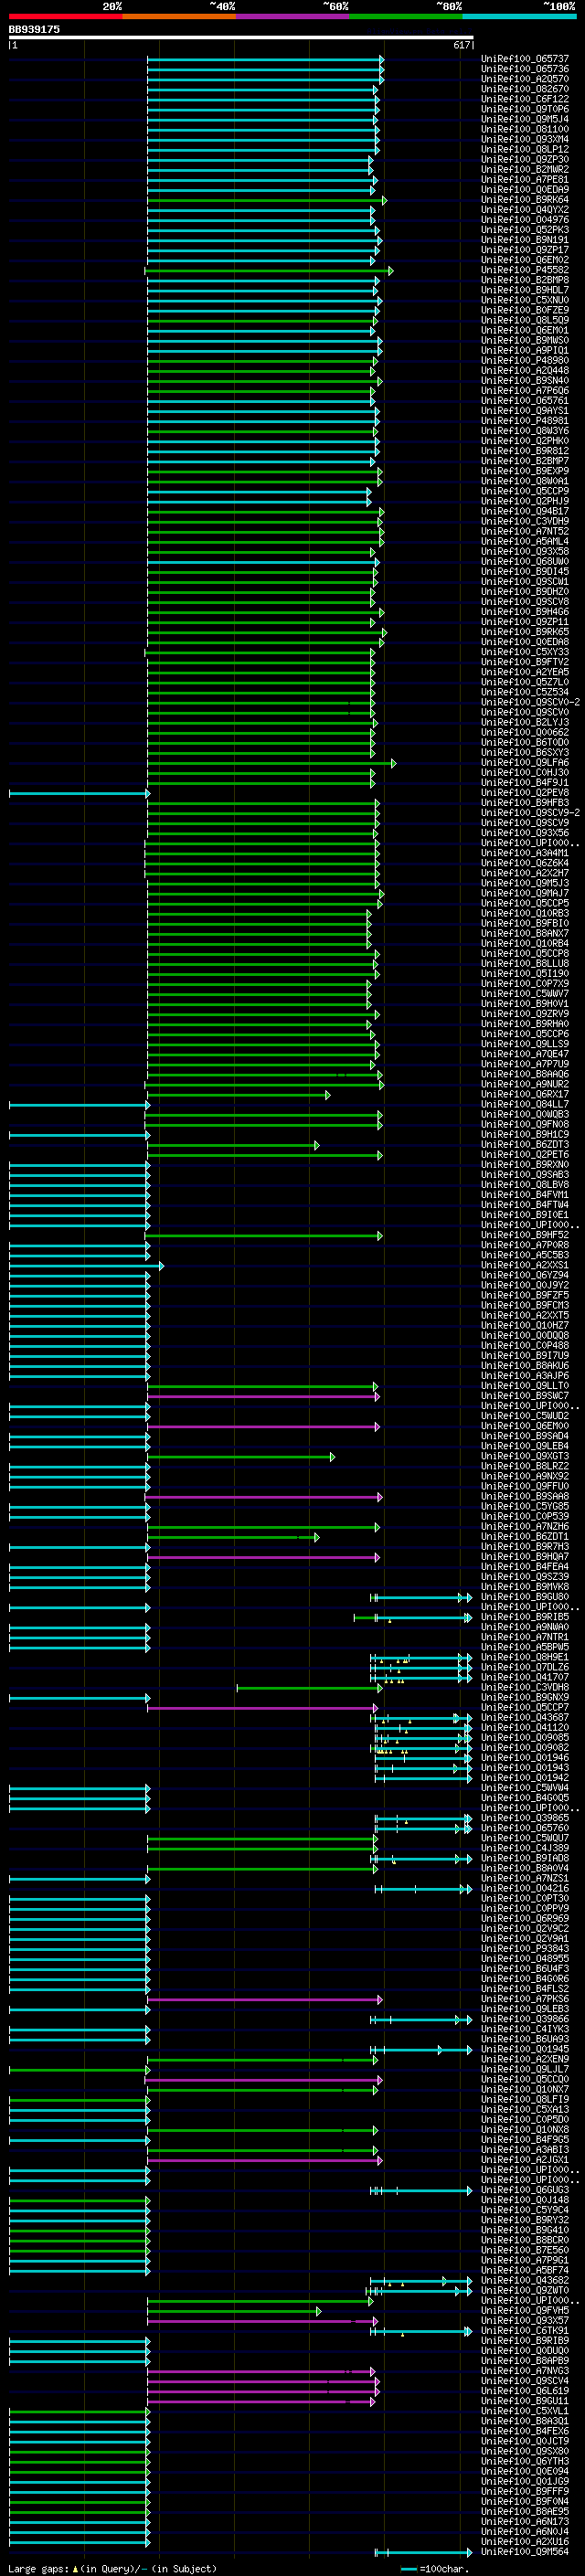Open hit UniRef100_C6F122
Image resolution: width=585 pixels, height=2576 pixels.
tap(524, 99)
